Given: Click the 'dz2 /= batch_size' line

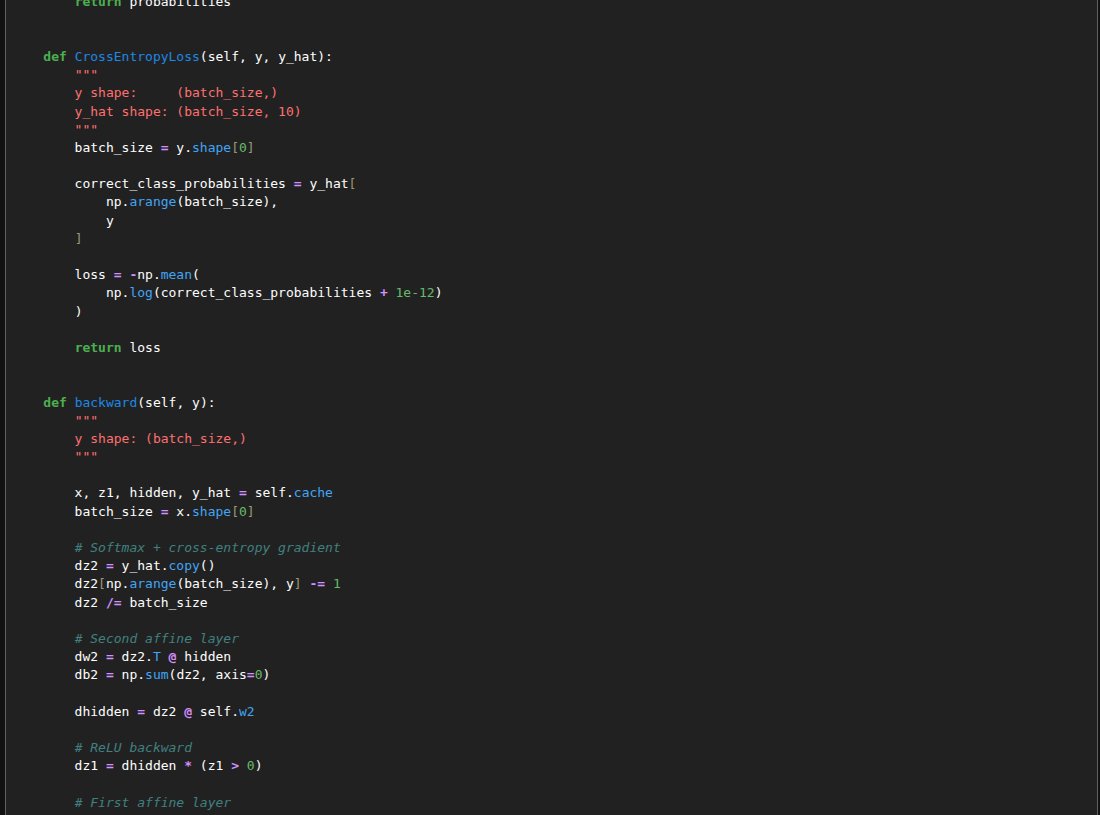Looking at the screenshot, I should click(141, 603).
